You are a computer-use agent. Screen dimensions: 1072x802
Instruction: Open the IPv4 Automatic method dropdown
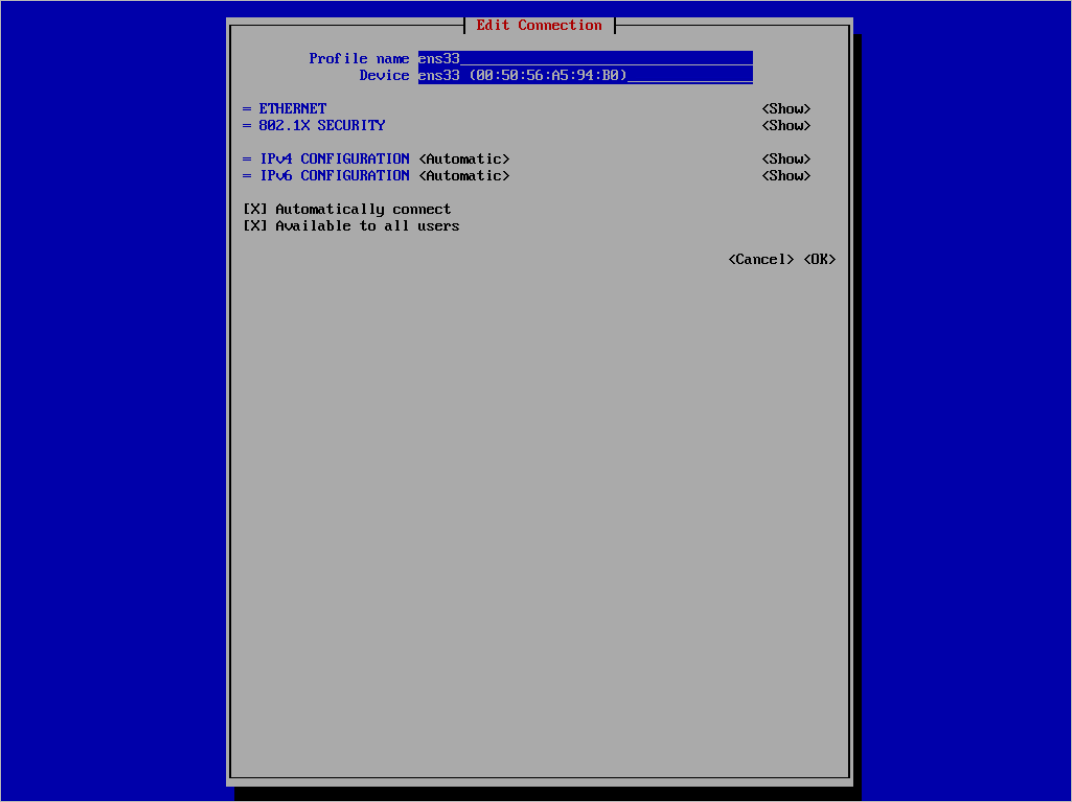[464, 159]
